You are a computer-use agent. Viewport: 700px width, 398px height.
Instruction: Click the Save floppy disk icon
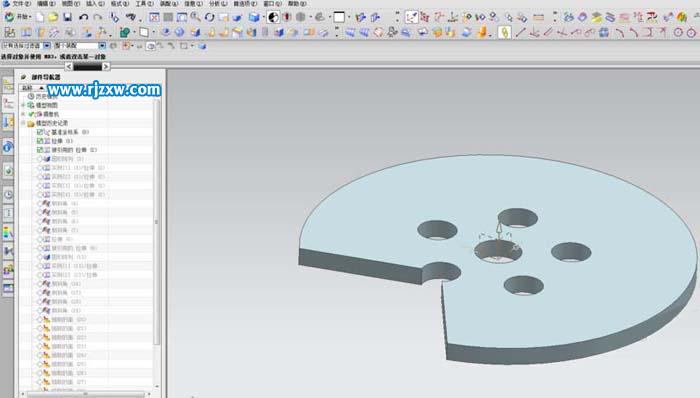67,17
